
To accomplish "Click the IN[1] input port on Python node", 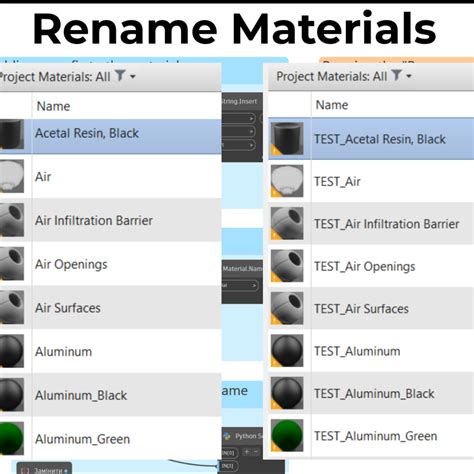I will (x=228, y=466).
